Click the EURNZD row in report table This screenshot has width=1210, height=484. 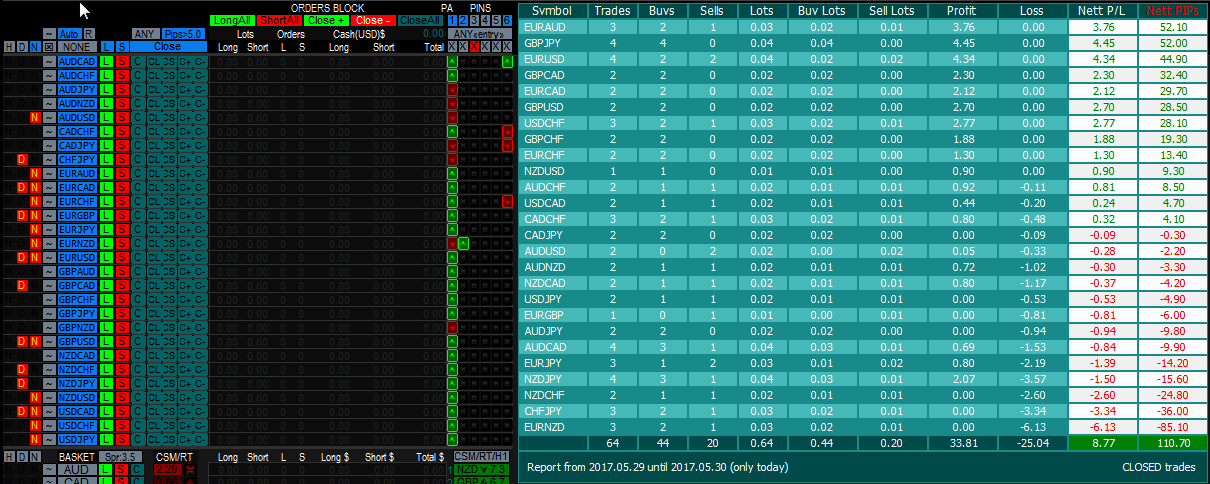863,427
